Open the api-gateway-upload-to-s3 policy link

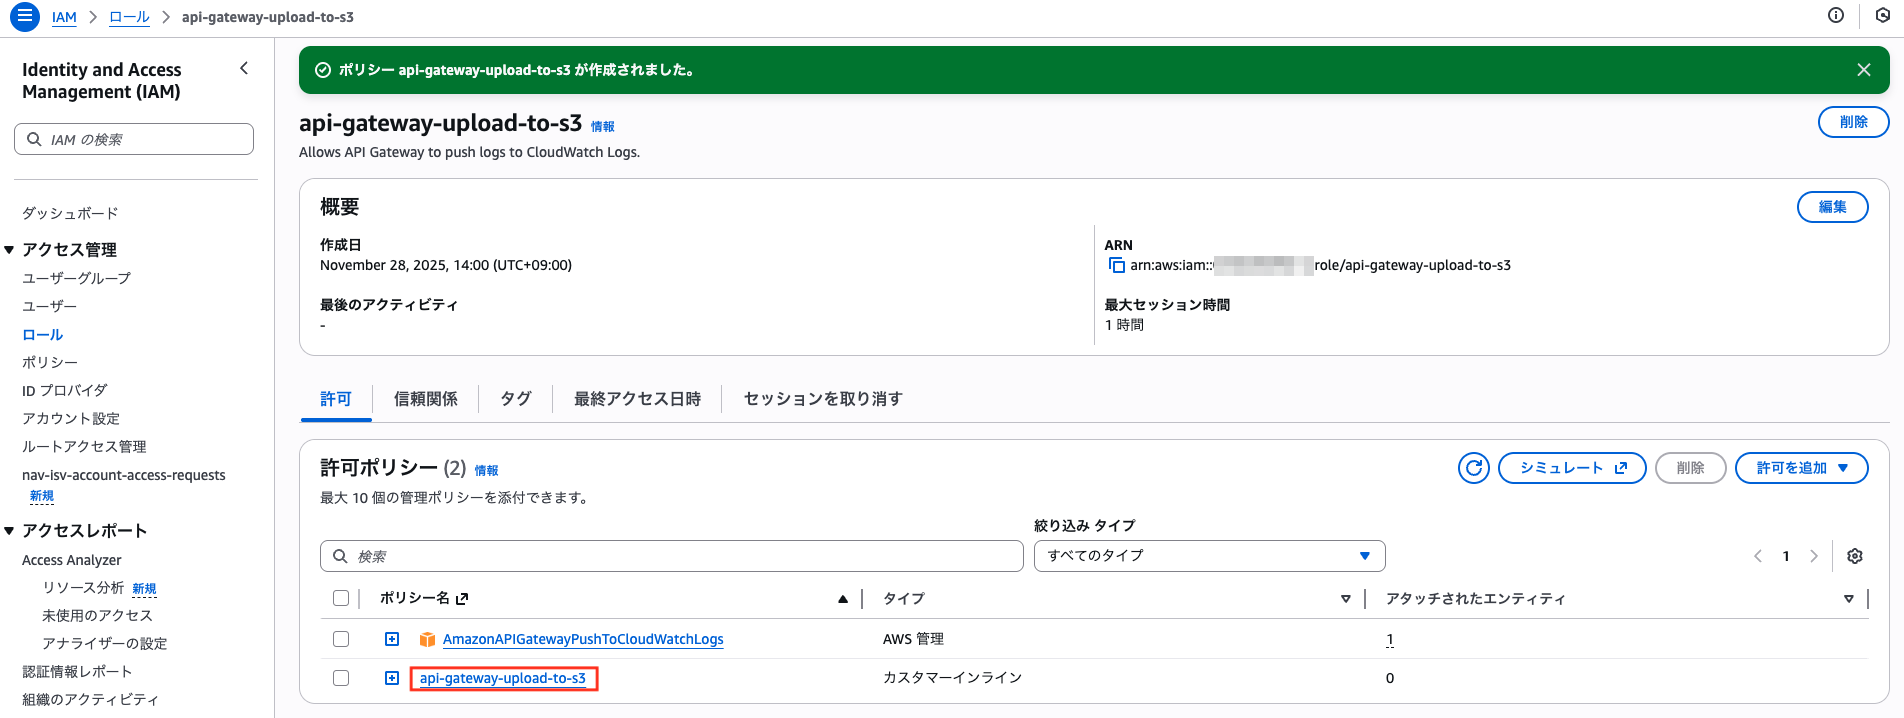[503, 678]
